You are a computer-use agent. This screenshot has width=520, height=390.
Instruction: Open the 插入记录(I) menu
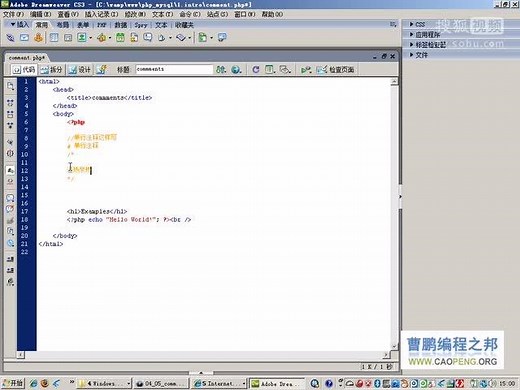[x=101, y=14]
